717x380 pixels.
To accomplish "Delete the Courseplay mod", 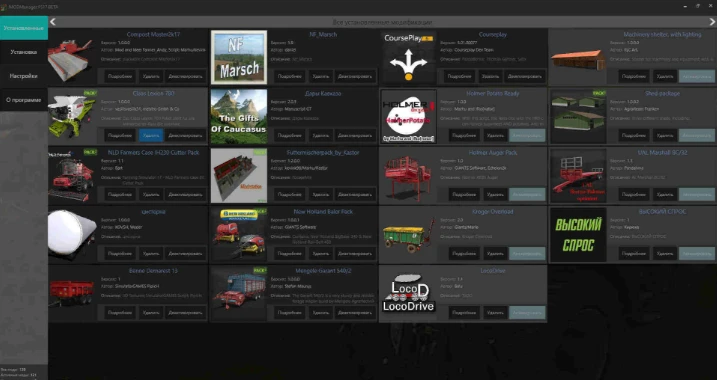I will (x=491, y=76).
